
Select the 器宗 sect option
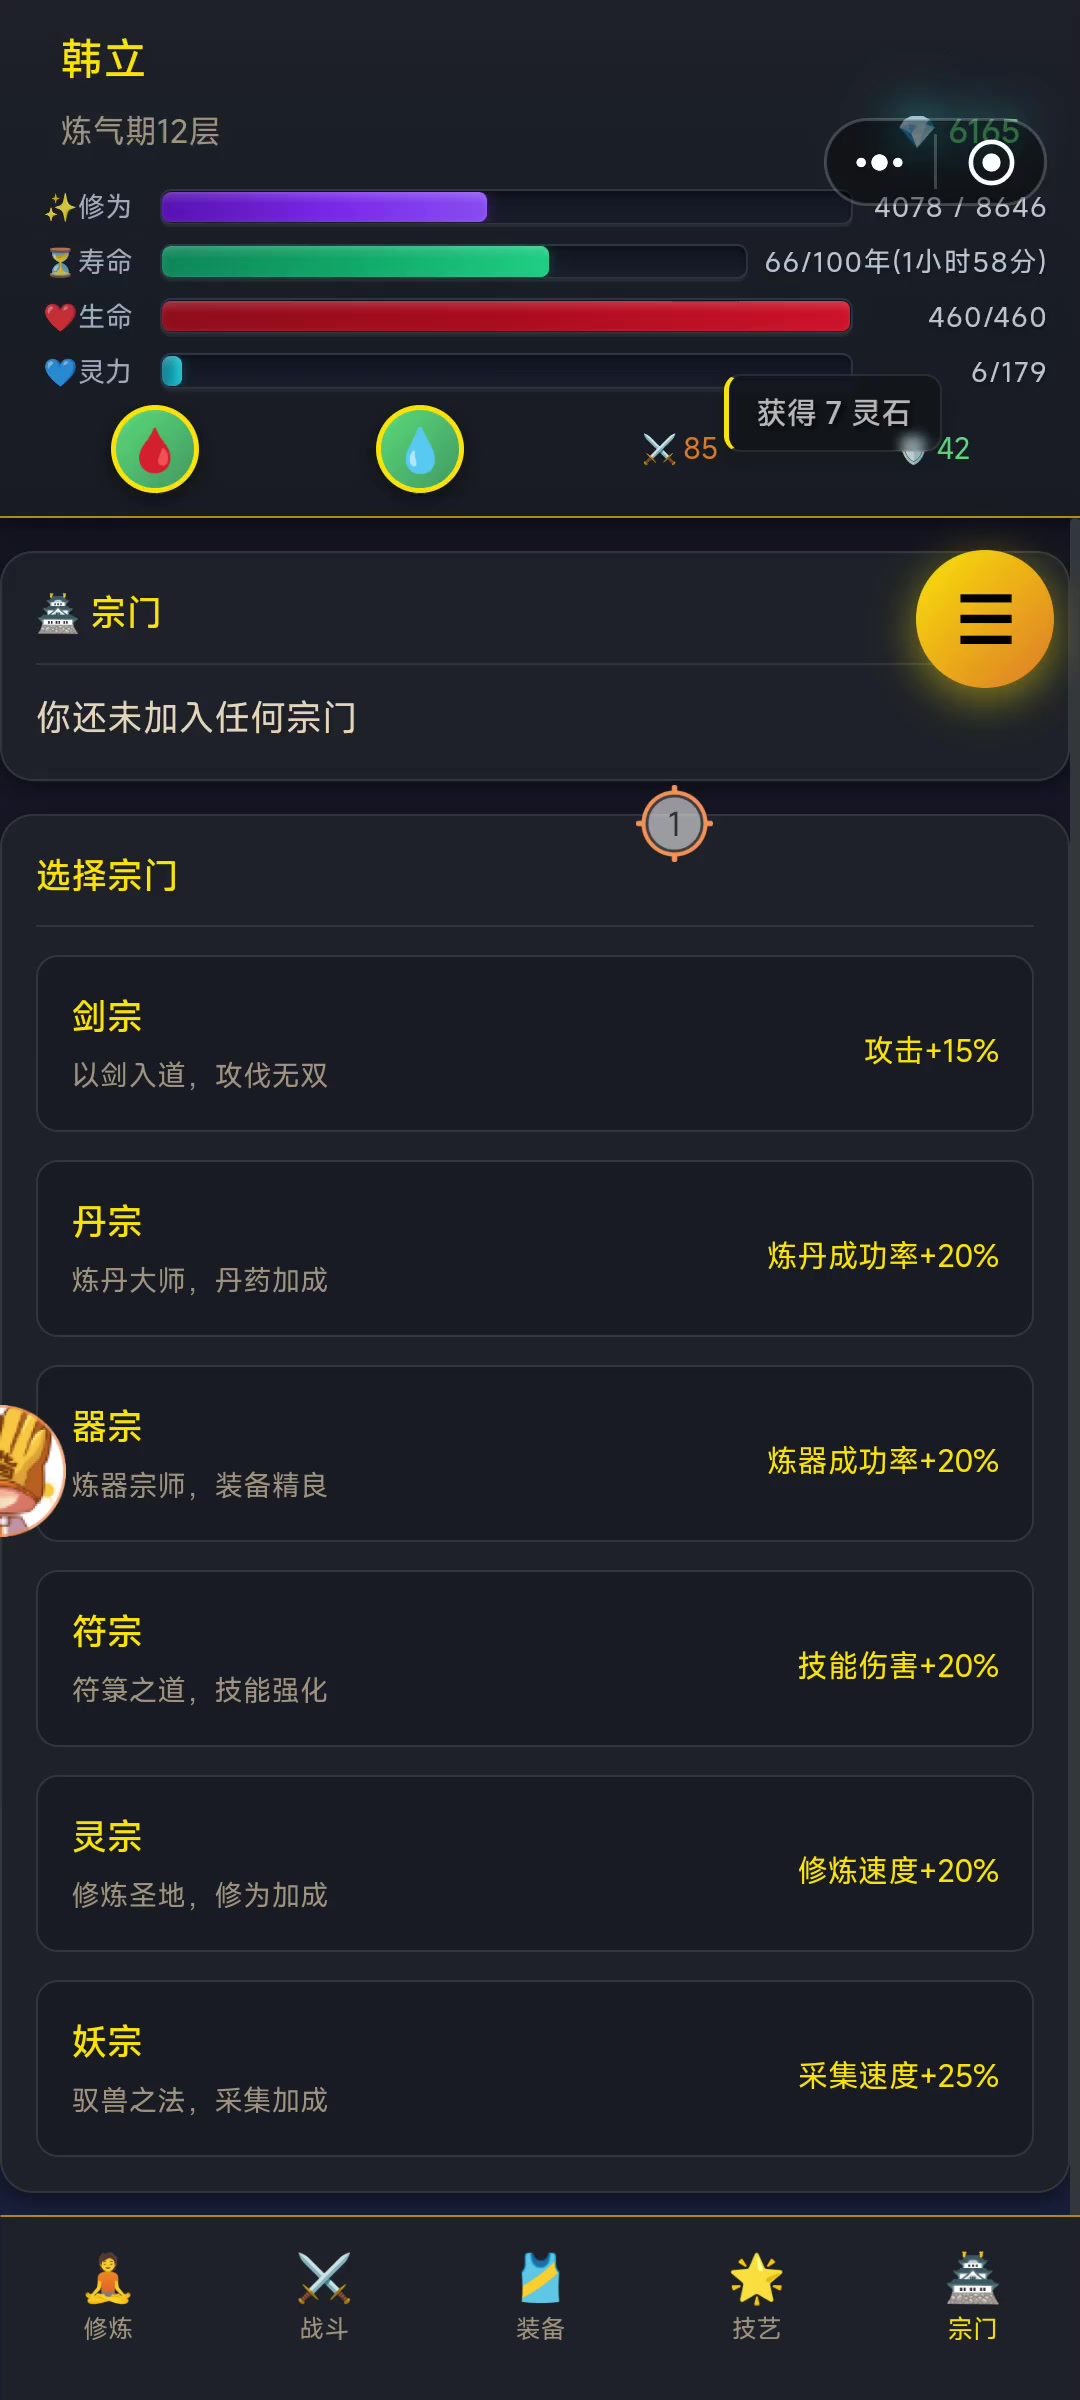[x=535, y=1454]
